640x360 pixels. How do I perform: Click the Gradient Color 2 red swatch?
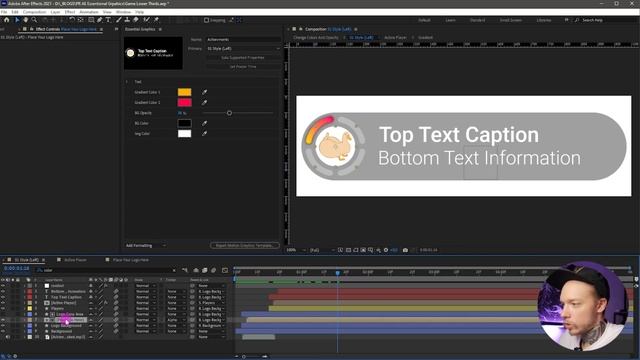[x=184, y=102]
